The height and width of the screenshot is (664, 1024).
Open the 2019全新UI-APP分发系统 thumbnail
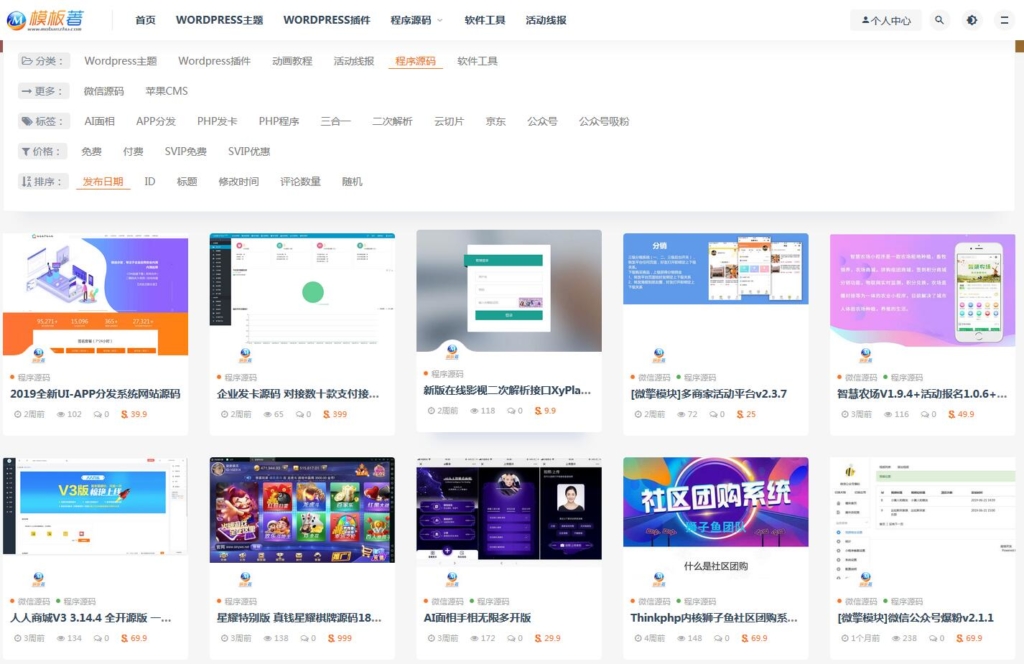[95, 294]
